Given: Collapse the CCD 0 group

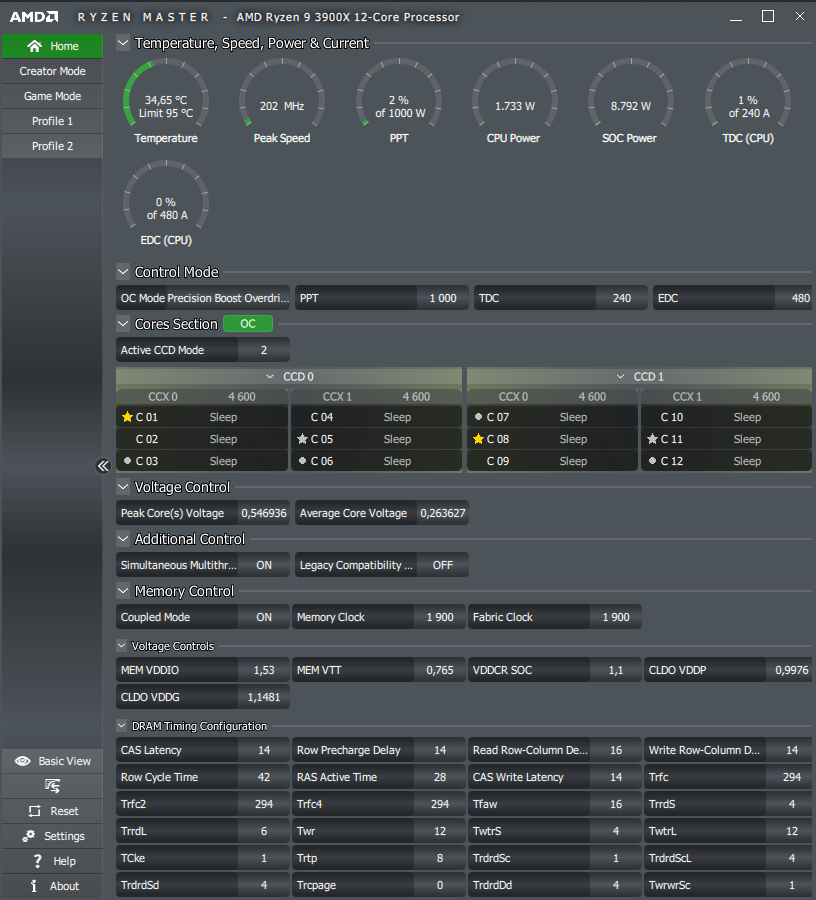Looking at the screenshot, I should pyautogui.click(x=270, y=377).
